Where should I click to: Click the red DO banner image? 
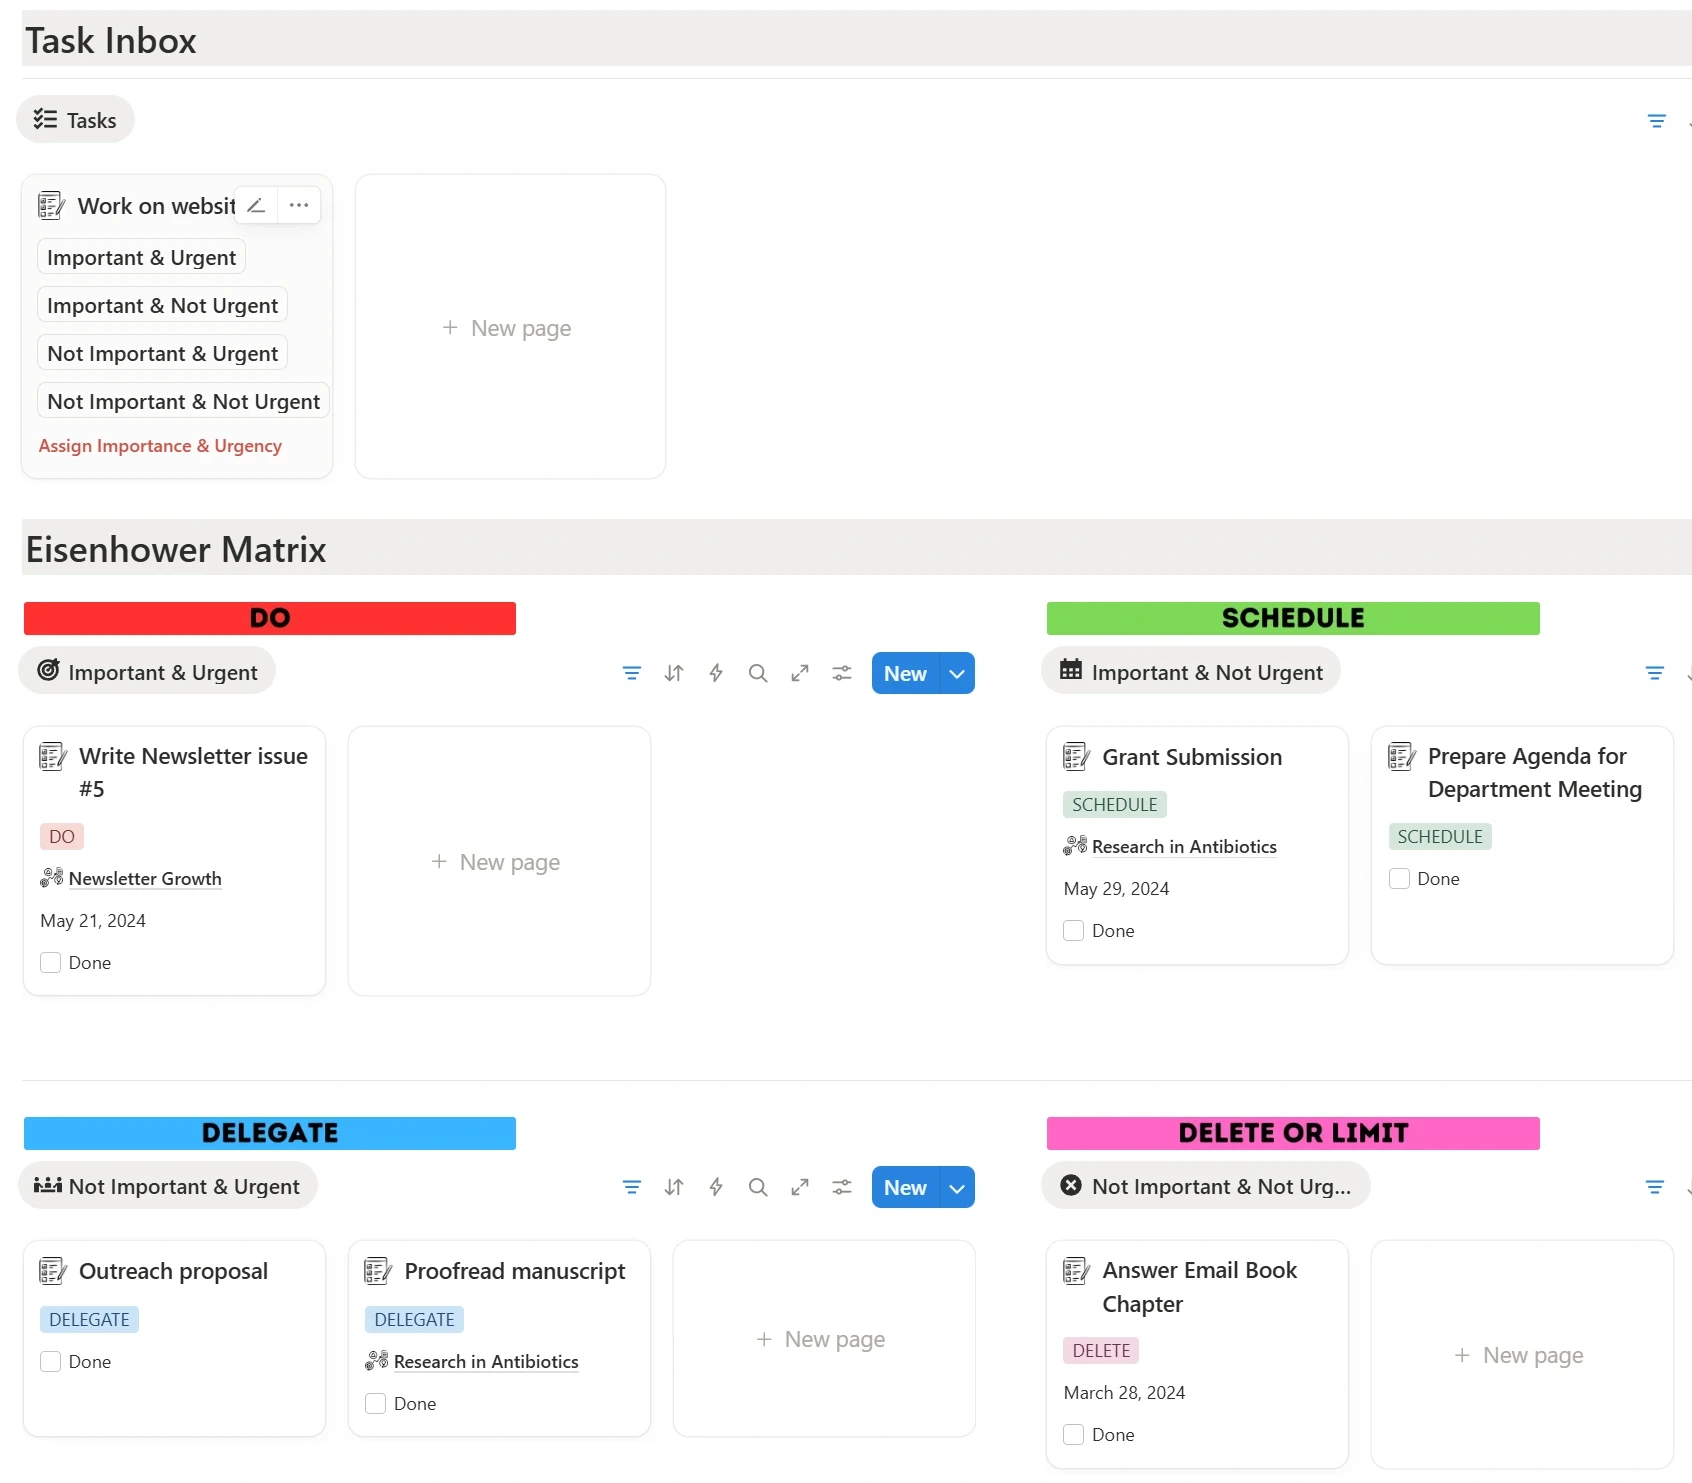click(x=269, y=618)
